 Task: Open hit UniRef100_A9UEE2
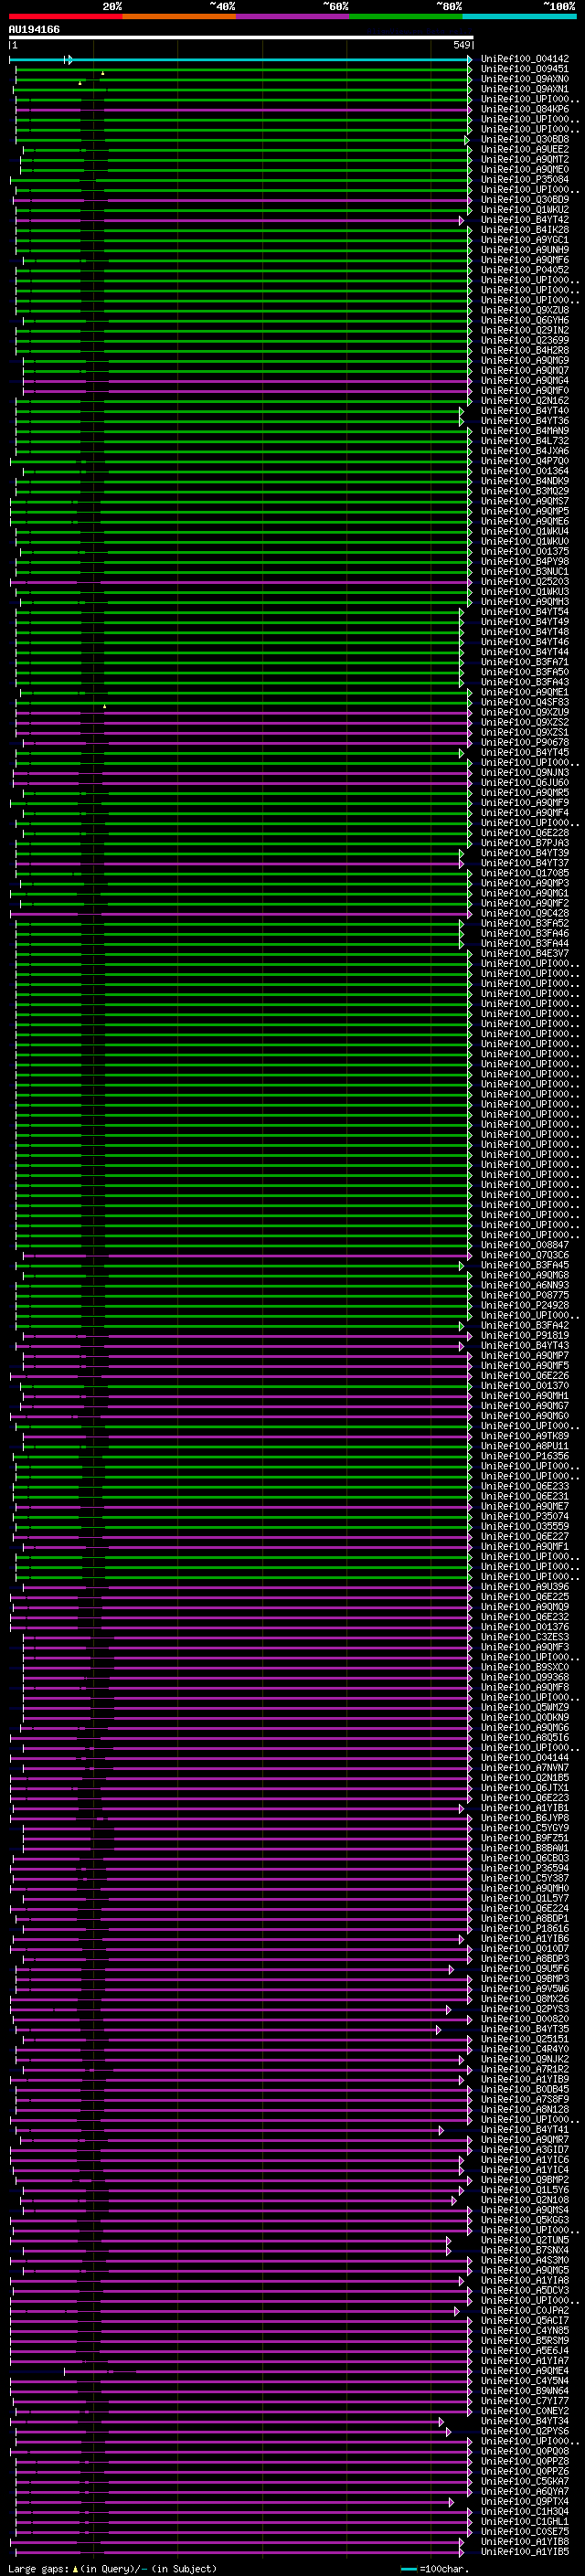click(525, 149)
